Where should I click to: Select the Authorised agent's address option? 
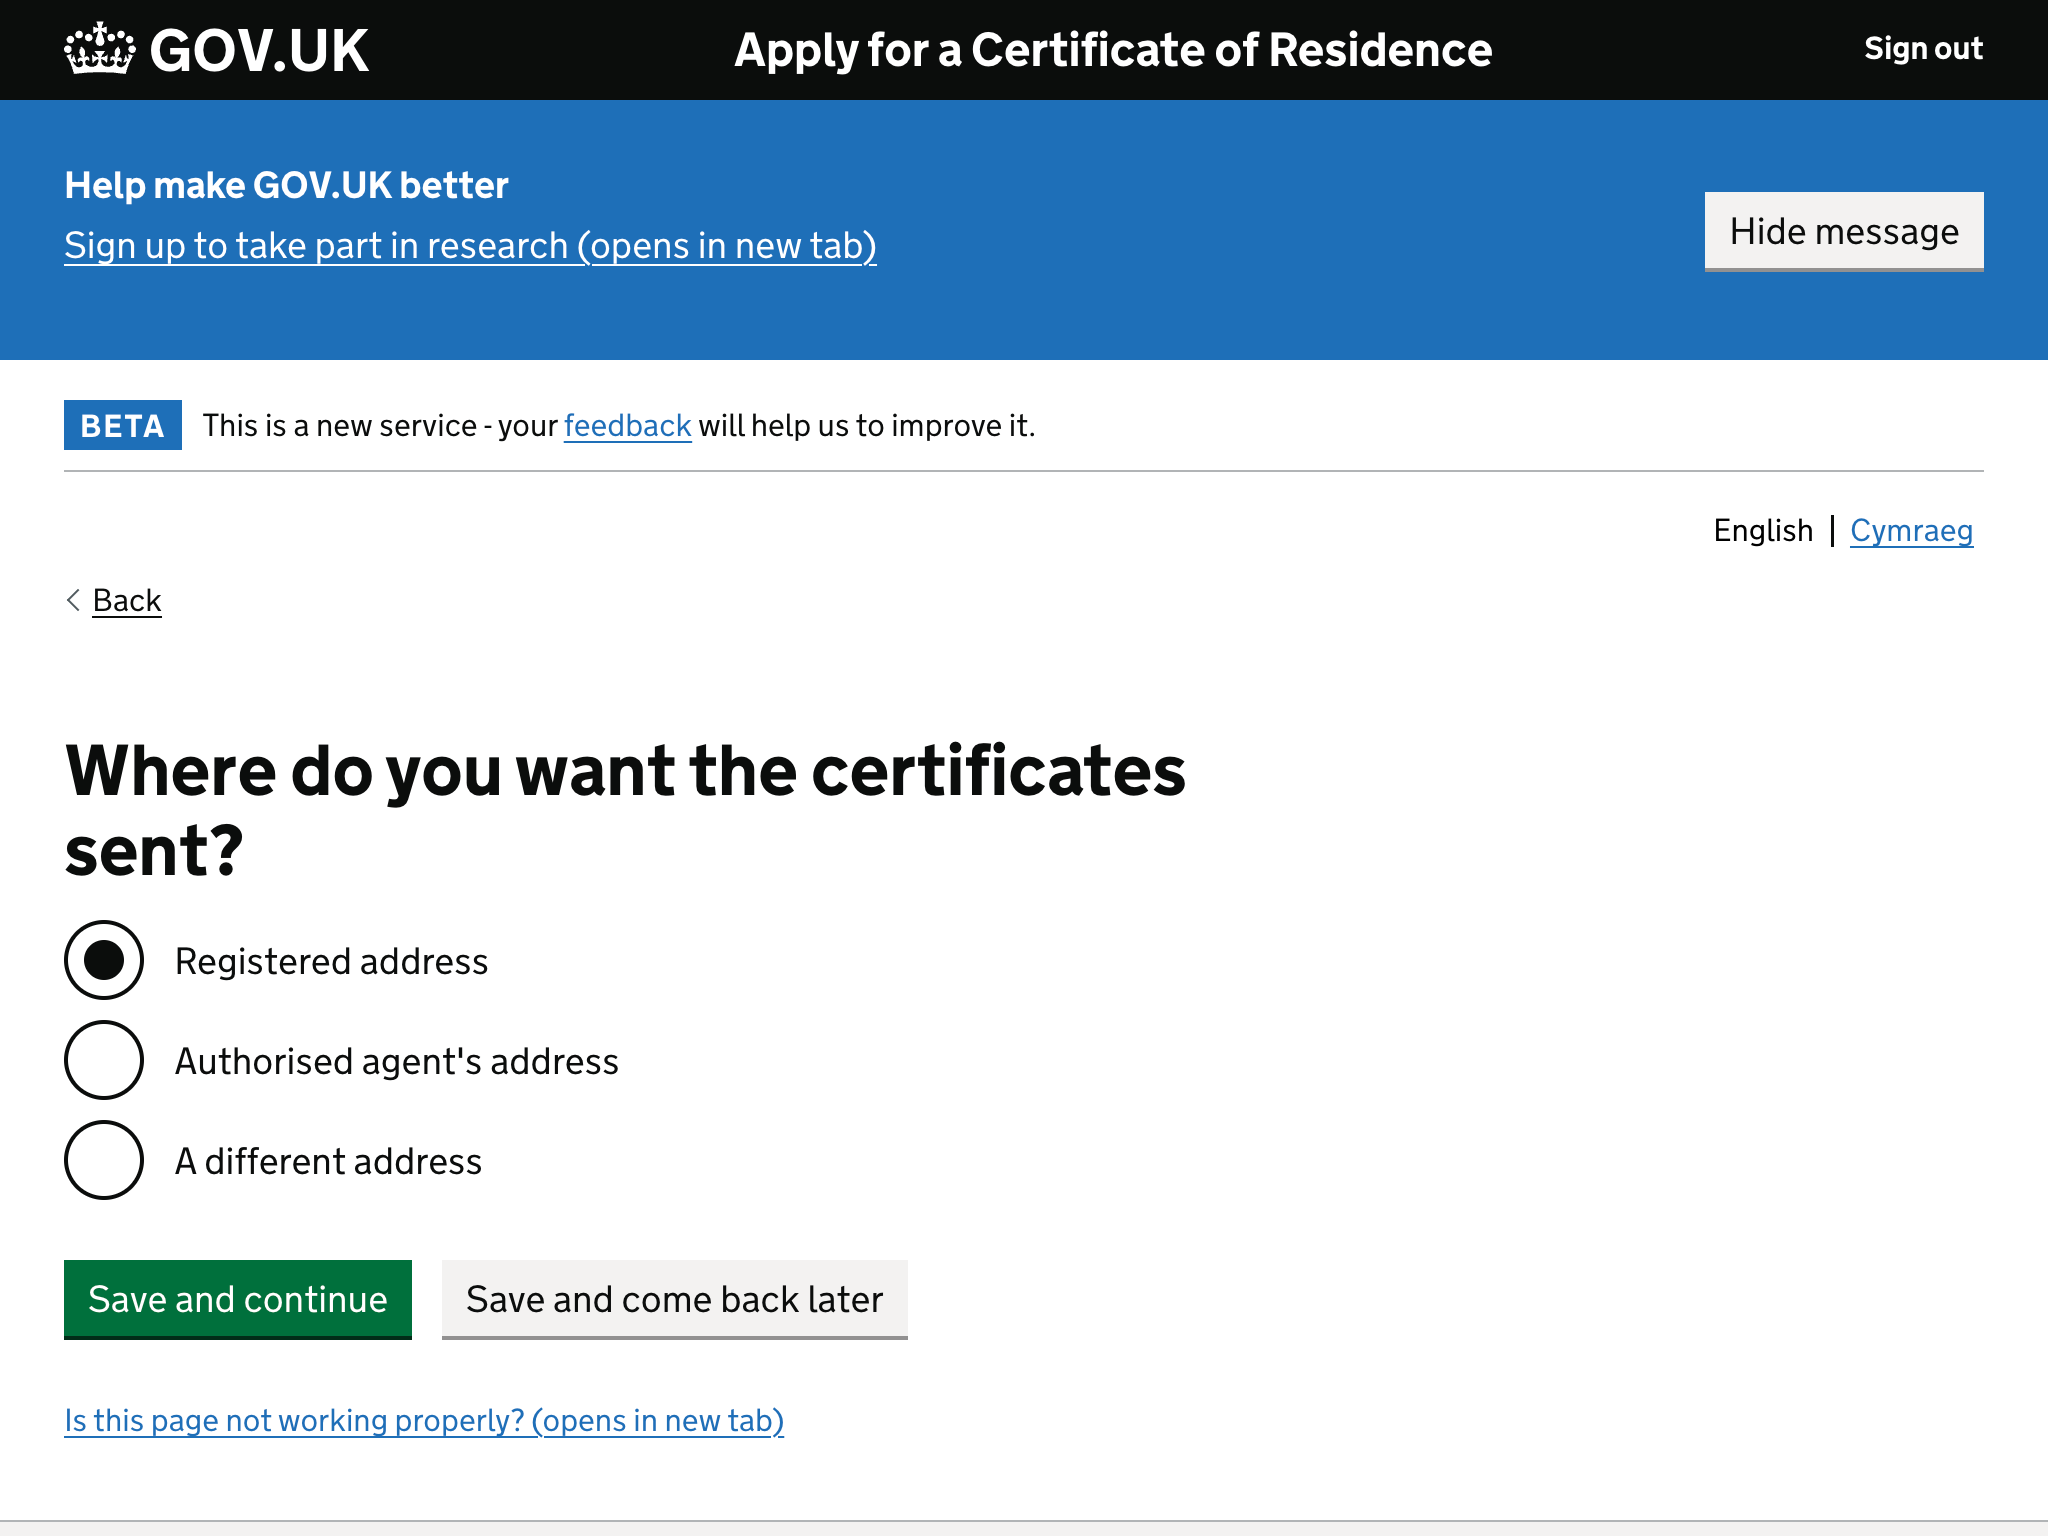click(103, 1061)
